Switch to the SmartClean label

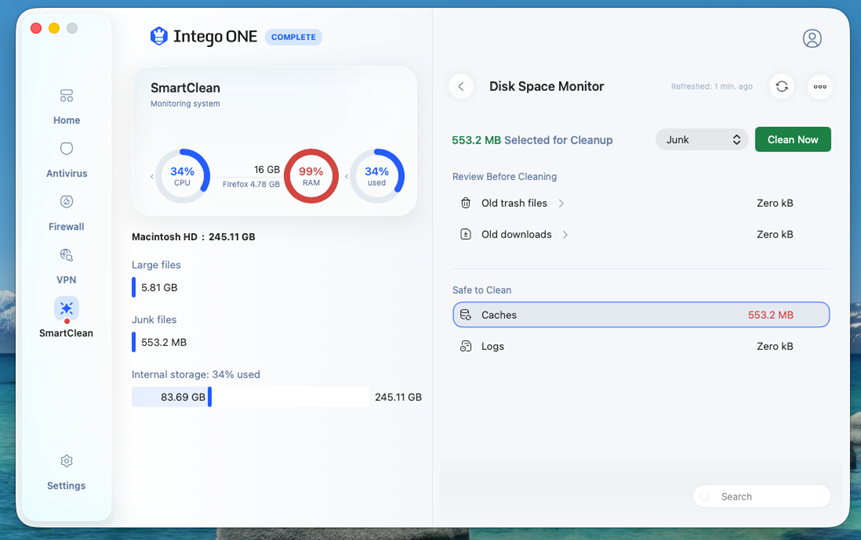point(66,333)
